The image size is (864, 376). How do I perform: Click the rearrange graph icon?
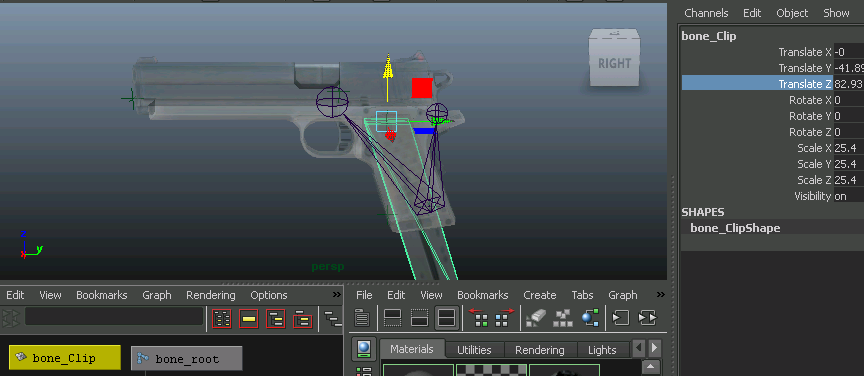coord(563,318)
